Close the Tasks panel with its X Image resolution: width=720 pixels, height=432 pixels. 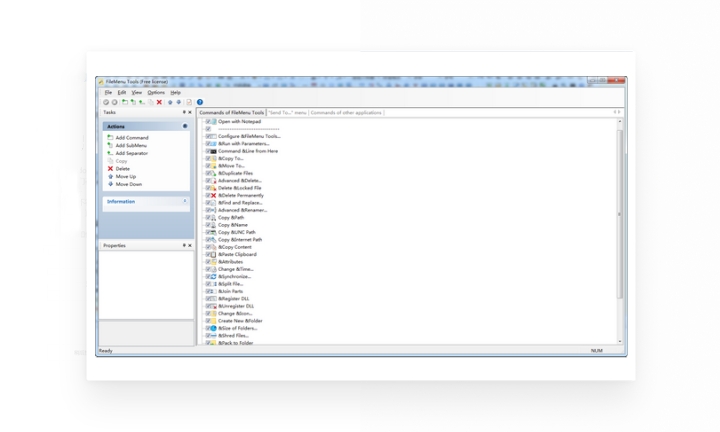tap(190, 112)
